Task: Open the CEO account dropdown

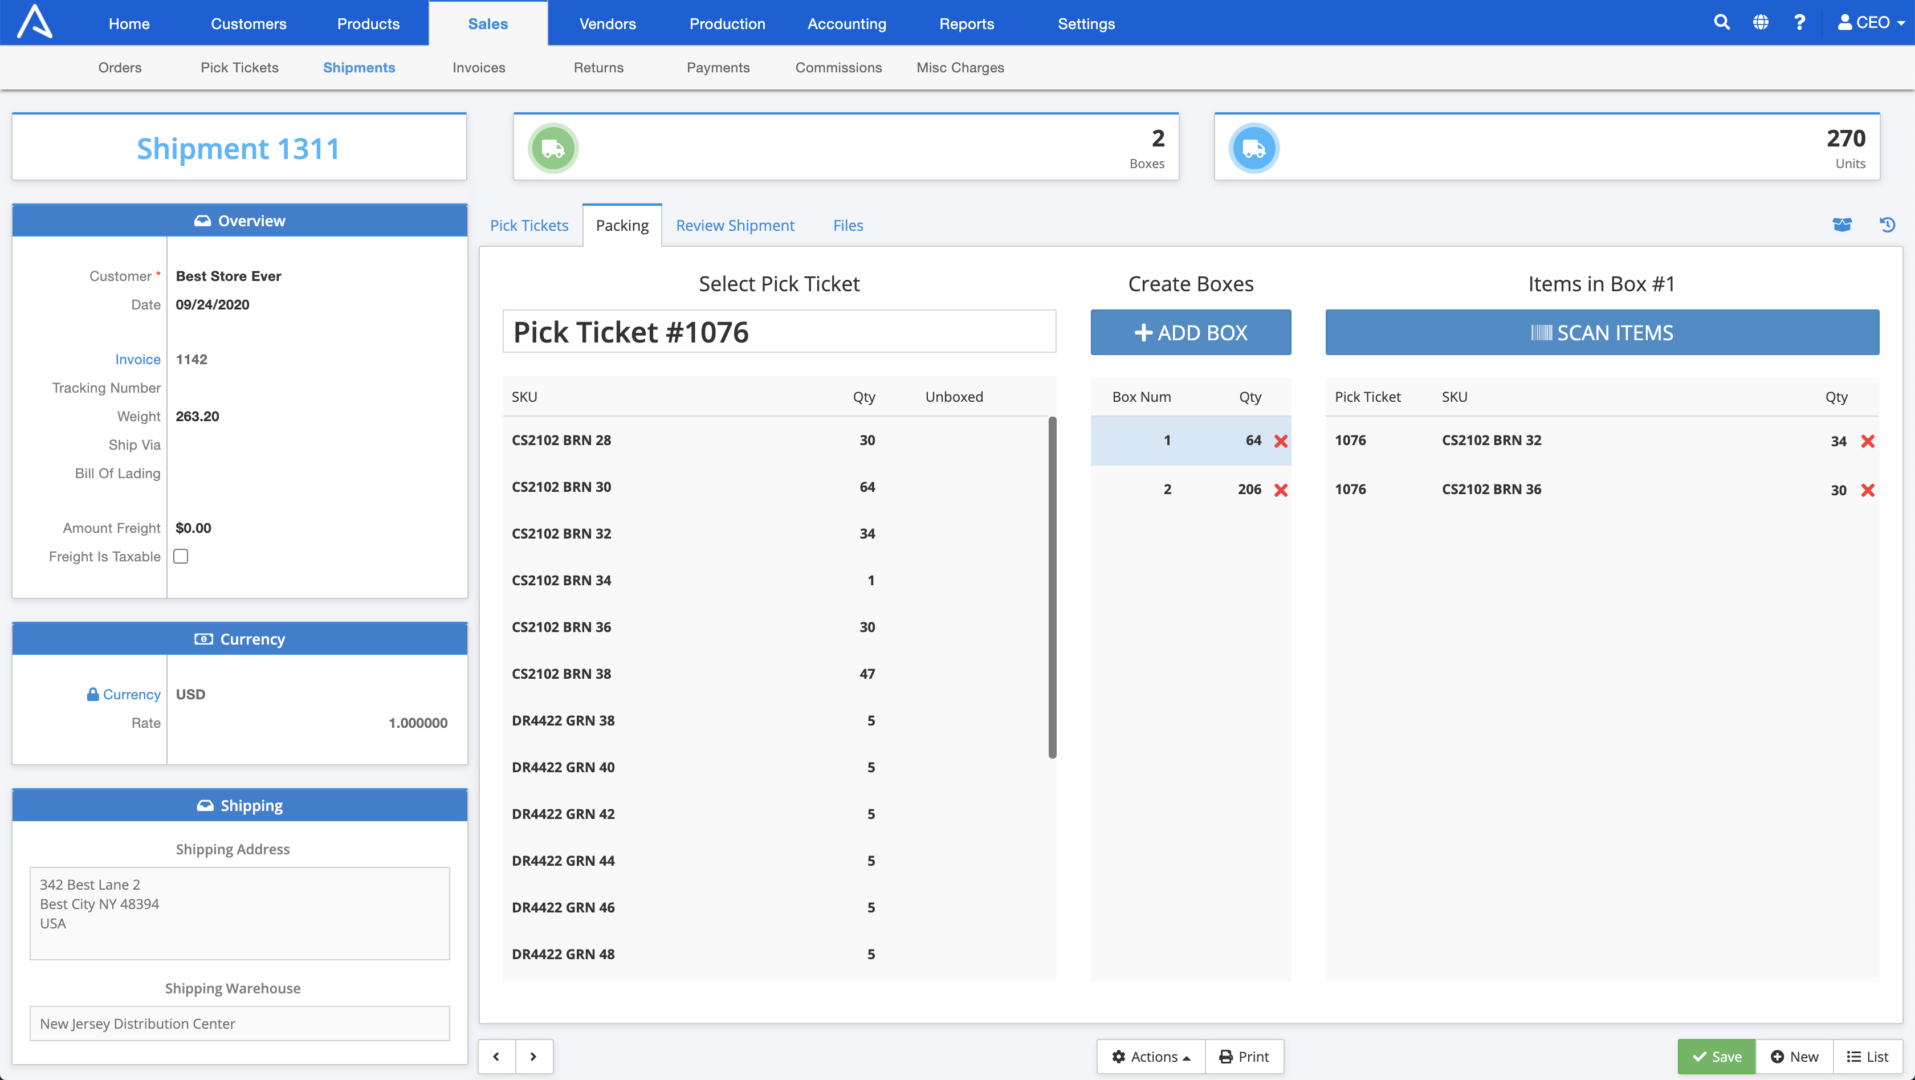Action: (1870, 21)
